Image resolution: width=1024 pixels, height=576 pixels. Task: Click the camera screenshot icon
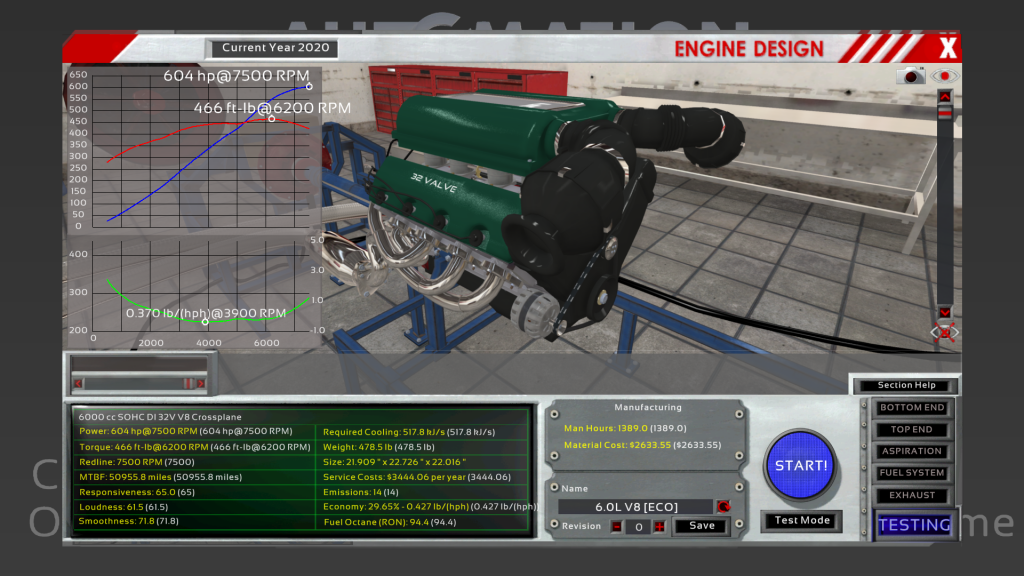click(x=910, y=76)
